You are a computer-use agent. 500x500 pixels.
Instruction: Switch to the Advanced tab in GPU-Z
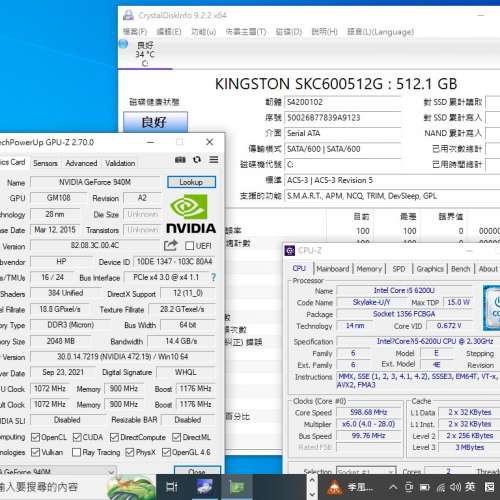[x=81, y=163]
